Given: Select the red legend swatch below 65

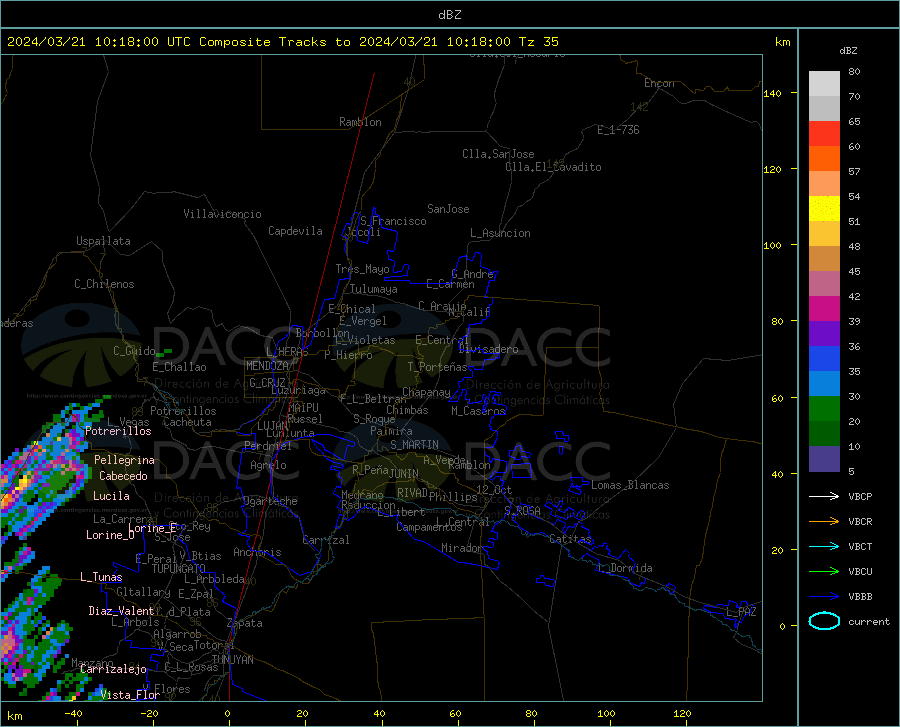Looking at the screenshot, I should (824, 134).
